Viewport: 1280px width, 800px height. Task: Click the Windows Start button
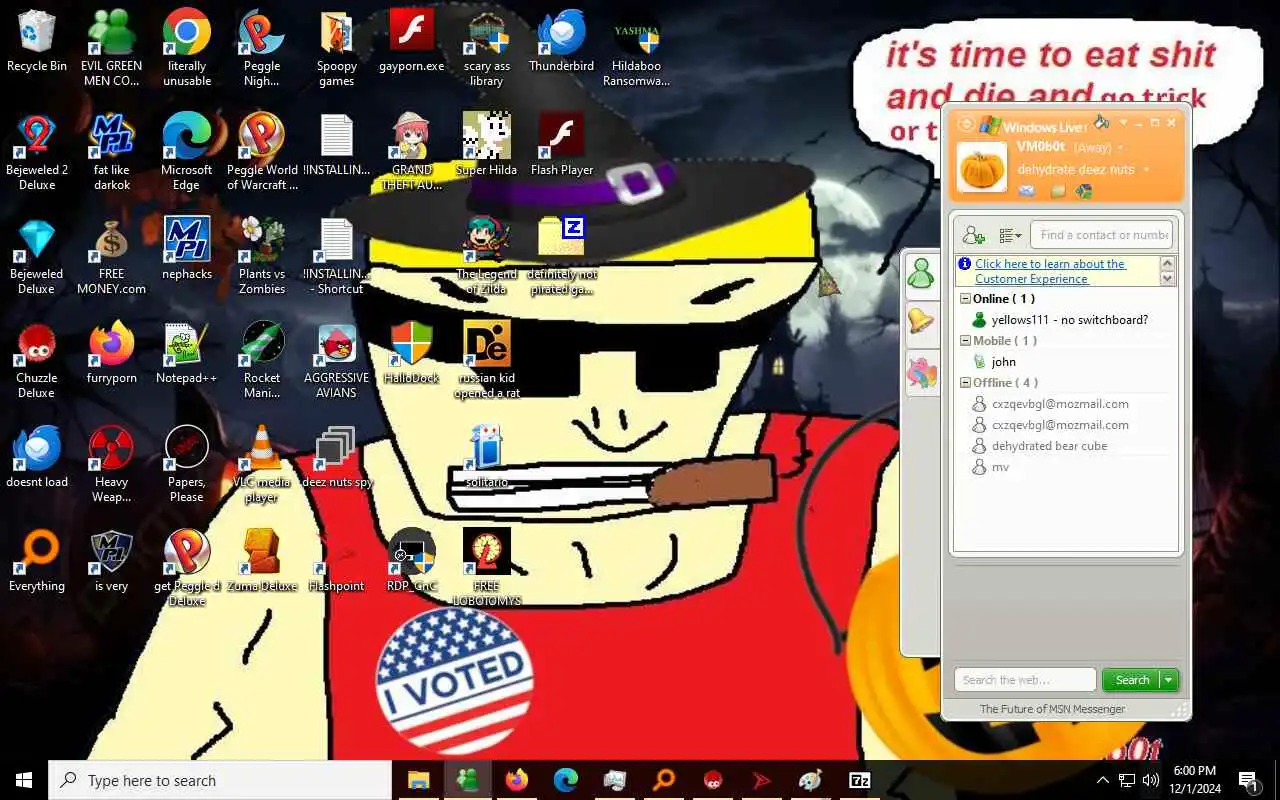click(24, 780)
